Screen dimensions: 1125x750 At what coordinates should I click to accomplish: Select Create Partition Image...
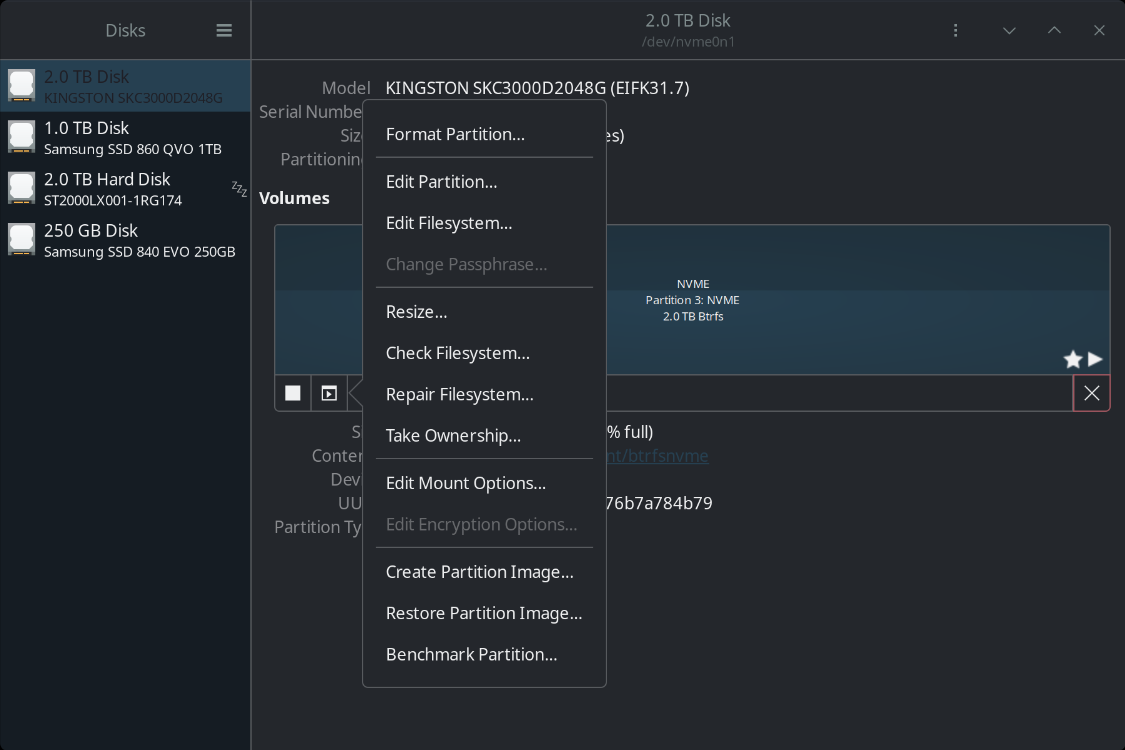[484, 572]
